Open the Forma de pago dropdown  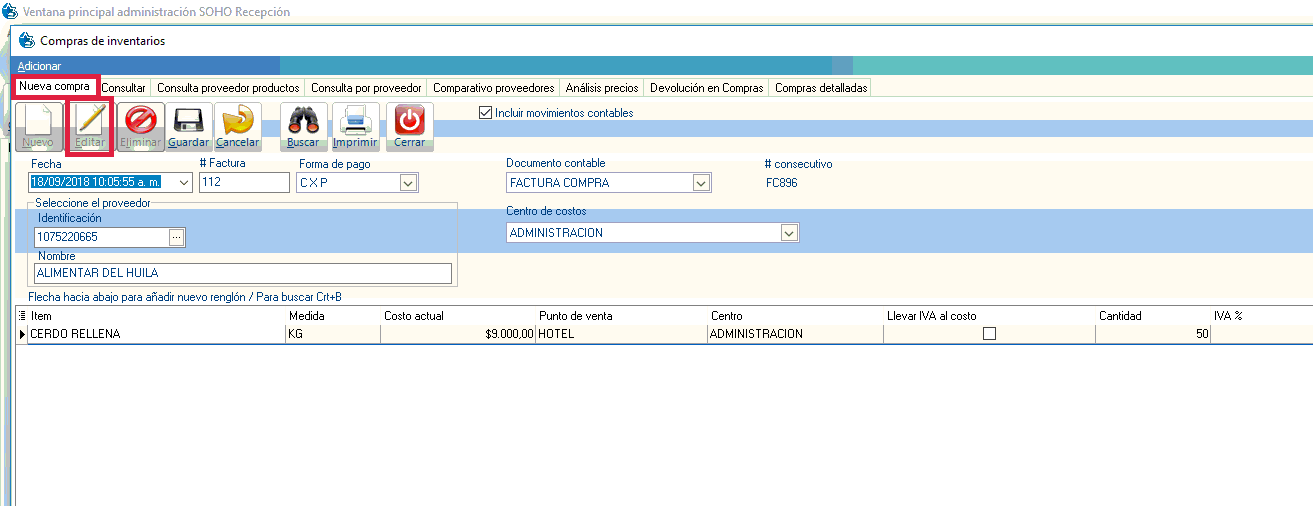(407, 183)
